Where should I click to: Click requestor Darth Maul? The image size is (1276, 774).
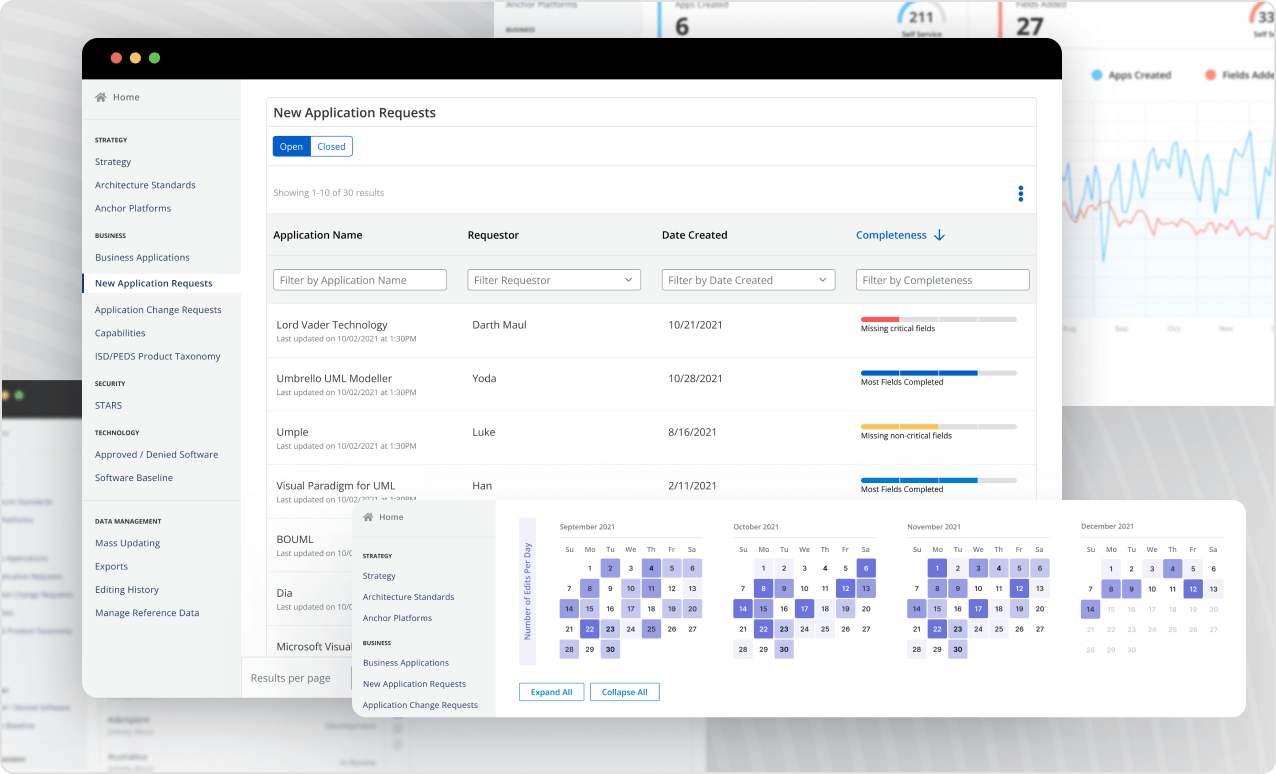click(x=499, y=325)
